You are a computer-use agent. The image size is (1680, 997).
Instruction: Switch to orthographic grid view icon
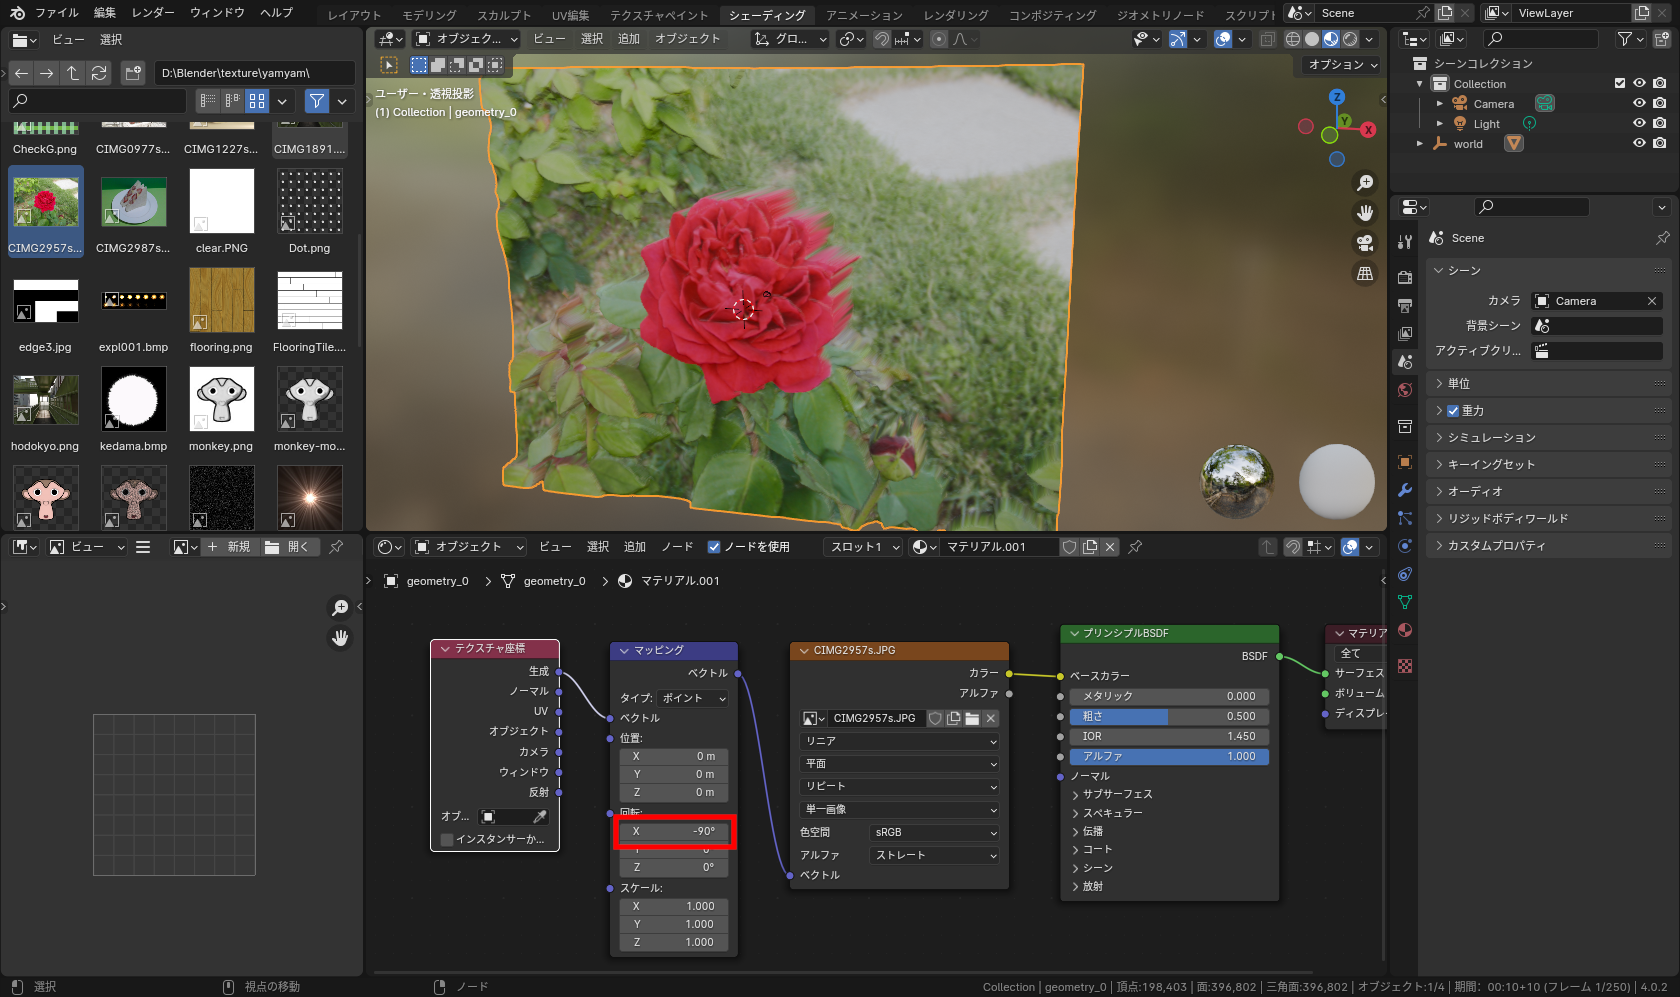[1365, 273]
